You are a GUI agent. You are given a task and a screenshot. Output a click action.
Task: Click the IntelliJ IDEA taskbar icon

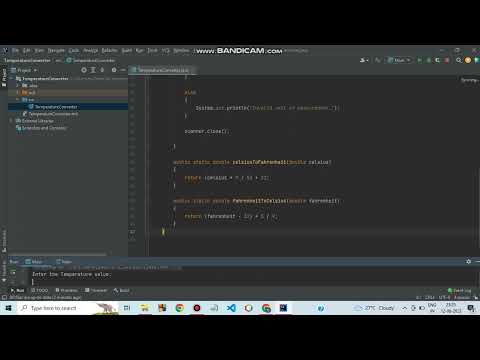point(283,308)
